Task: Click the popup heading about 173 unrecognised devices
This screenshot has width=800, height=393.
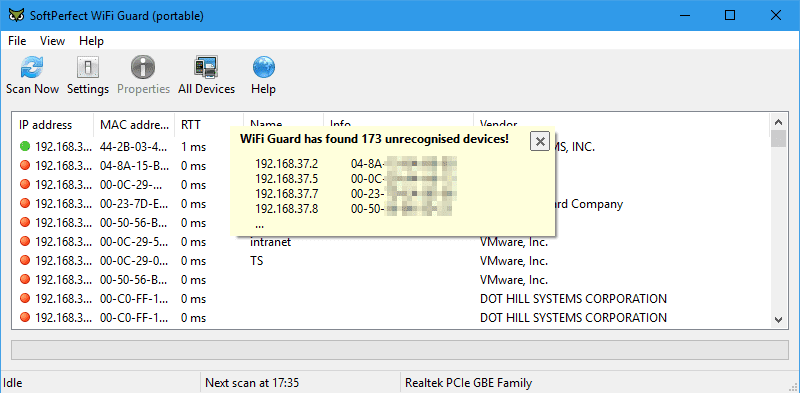Action: (374, 139)
